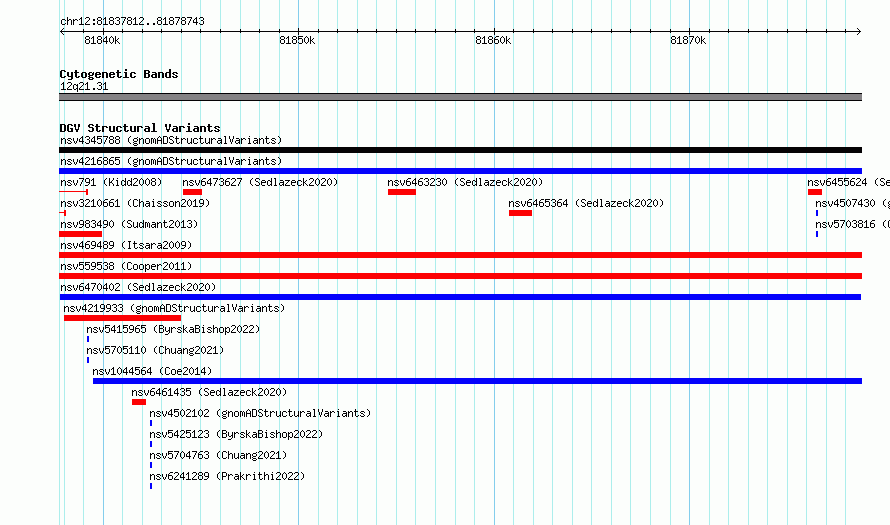The image size is (890, 525).
Task: Click the gray 12q21.31 cytogenetic band bar
Action: [460, 97]
